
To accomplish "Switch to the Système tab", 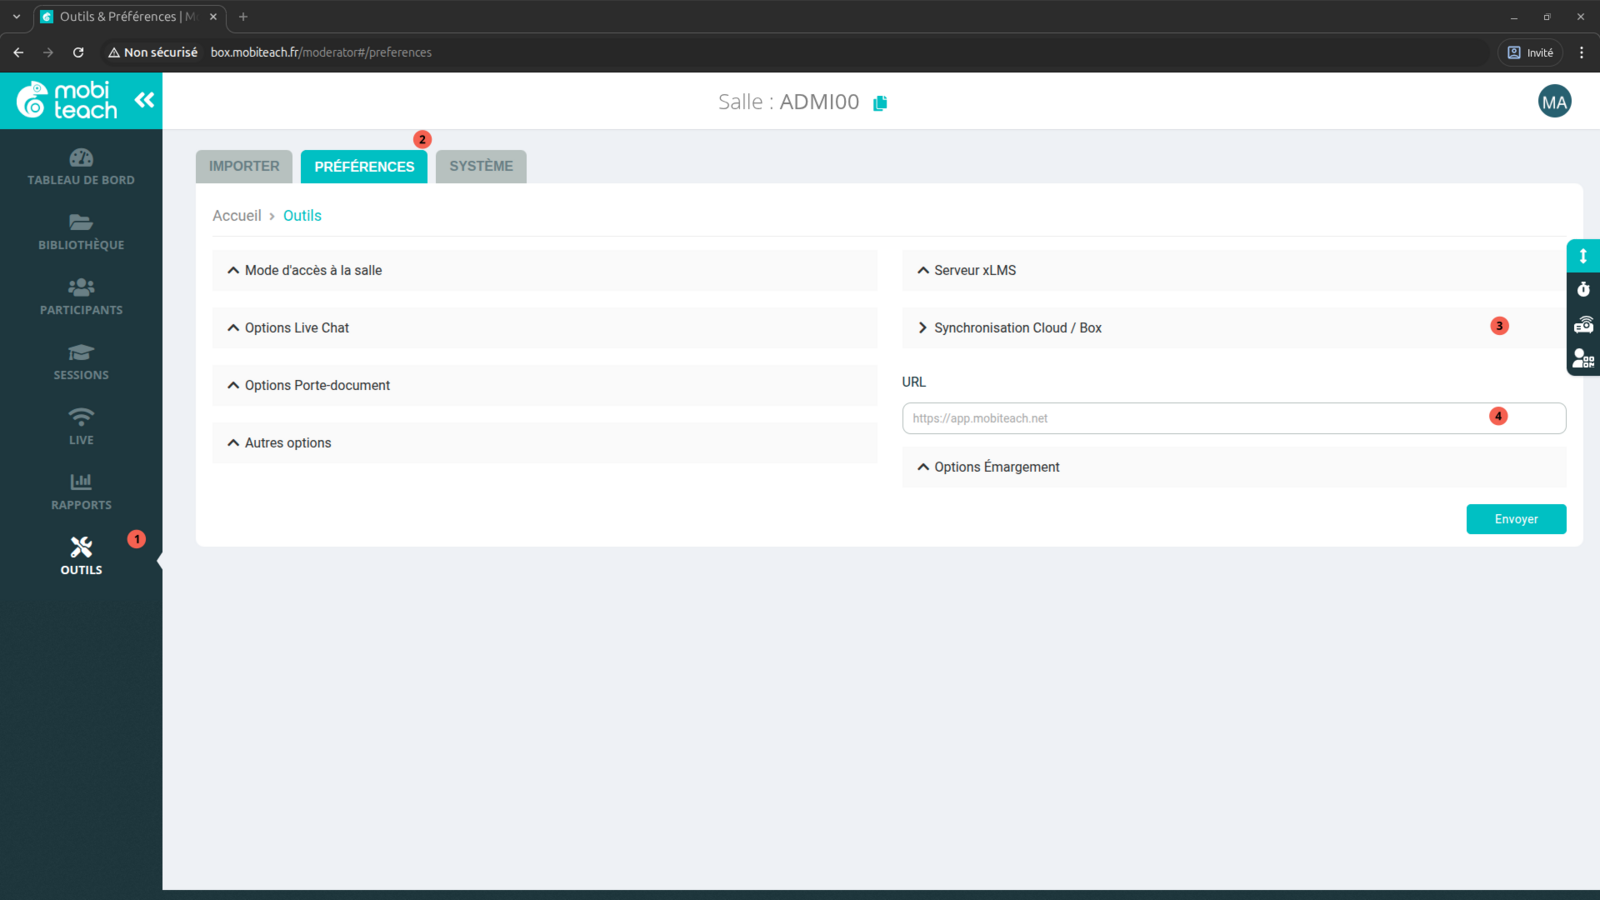I will (481, 166).
